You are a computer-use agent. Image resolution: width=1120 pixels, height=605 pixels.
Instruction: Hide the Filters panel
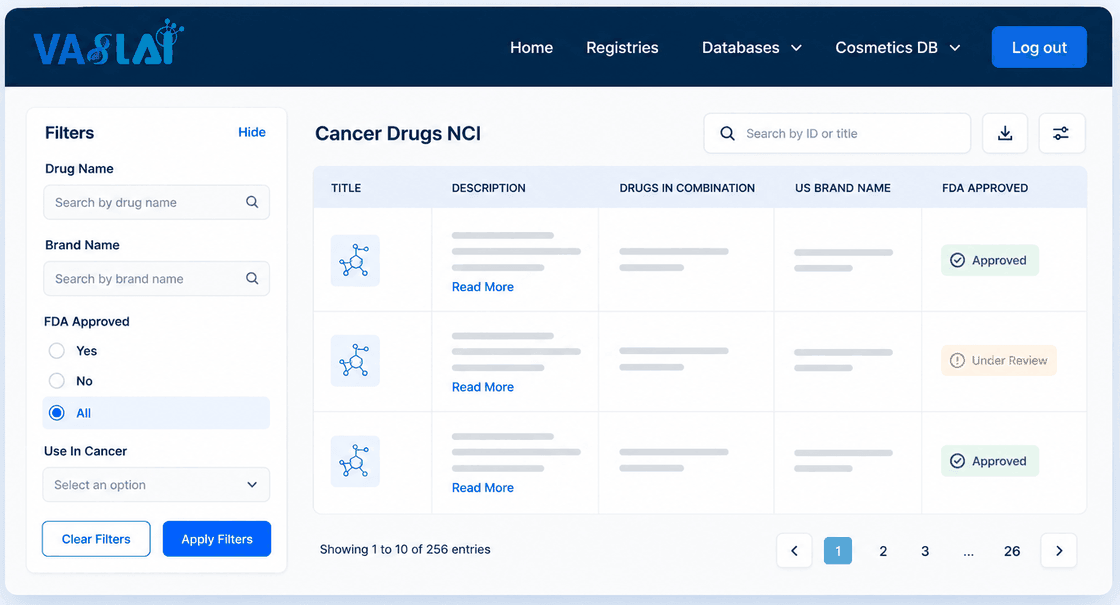[x=251, y=132]
